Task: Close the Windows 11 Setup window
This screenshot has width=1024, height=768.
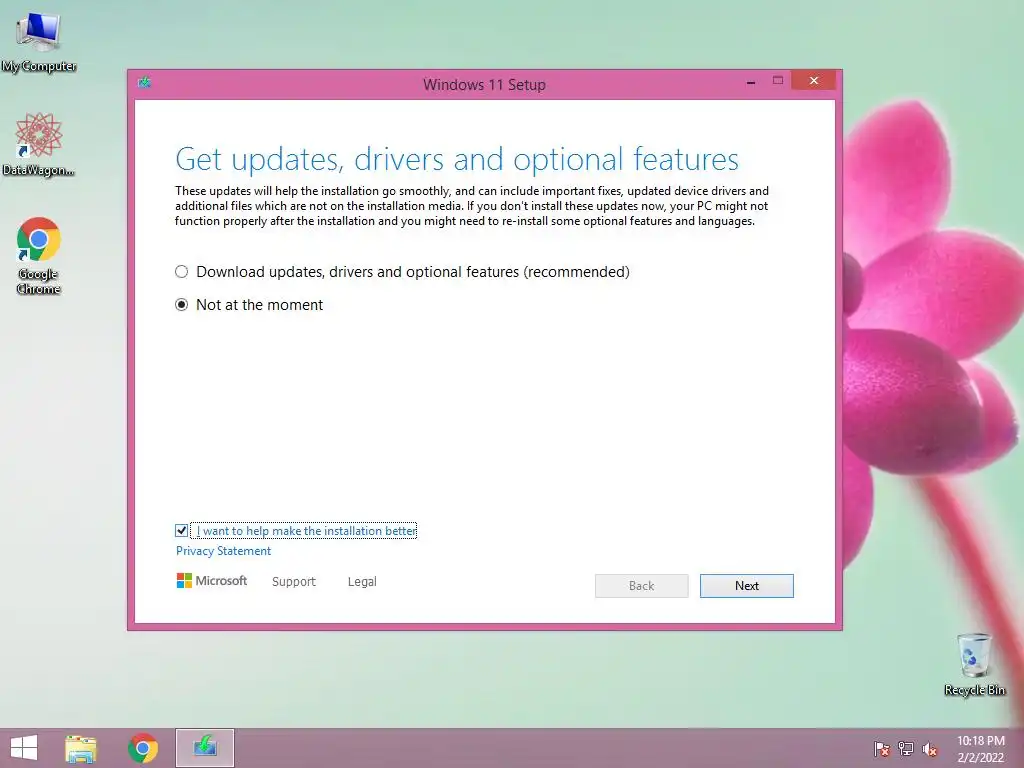Action: [x=814, y=80]
